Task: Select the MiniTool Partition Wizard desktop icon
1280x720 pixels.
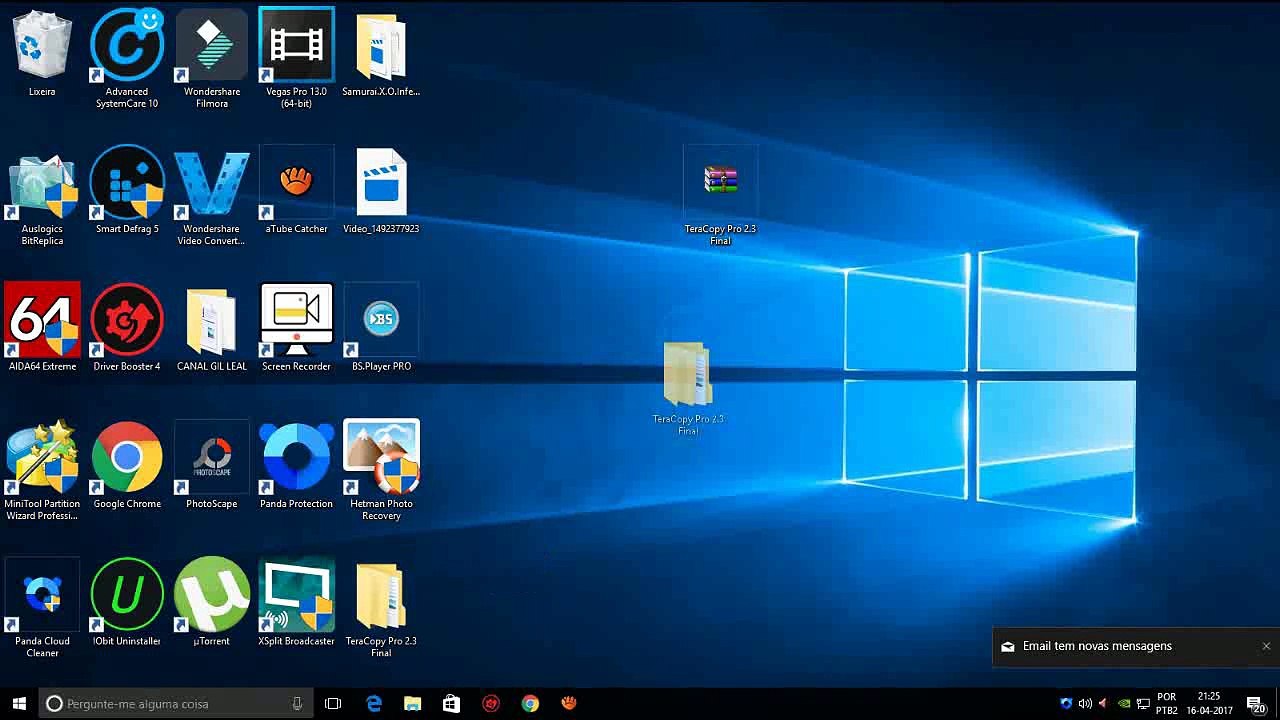Action: (42, 471)
